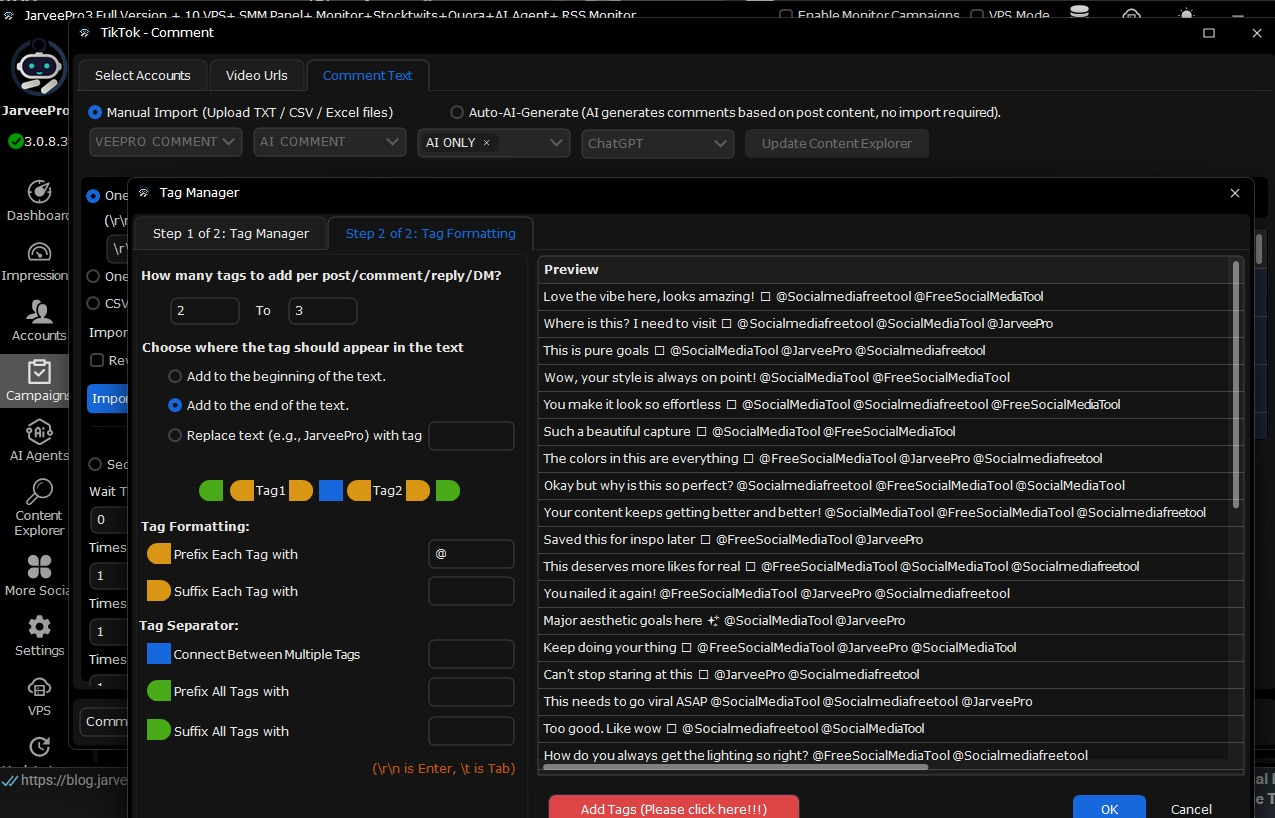The height and width of the screenshot is (818, 1275).
Task: Click the red Add Tags button
Action: 673,808
